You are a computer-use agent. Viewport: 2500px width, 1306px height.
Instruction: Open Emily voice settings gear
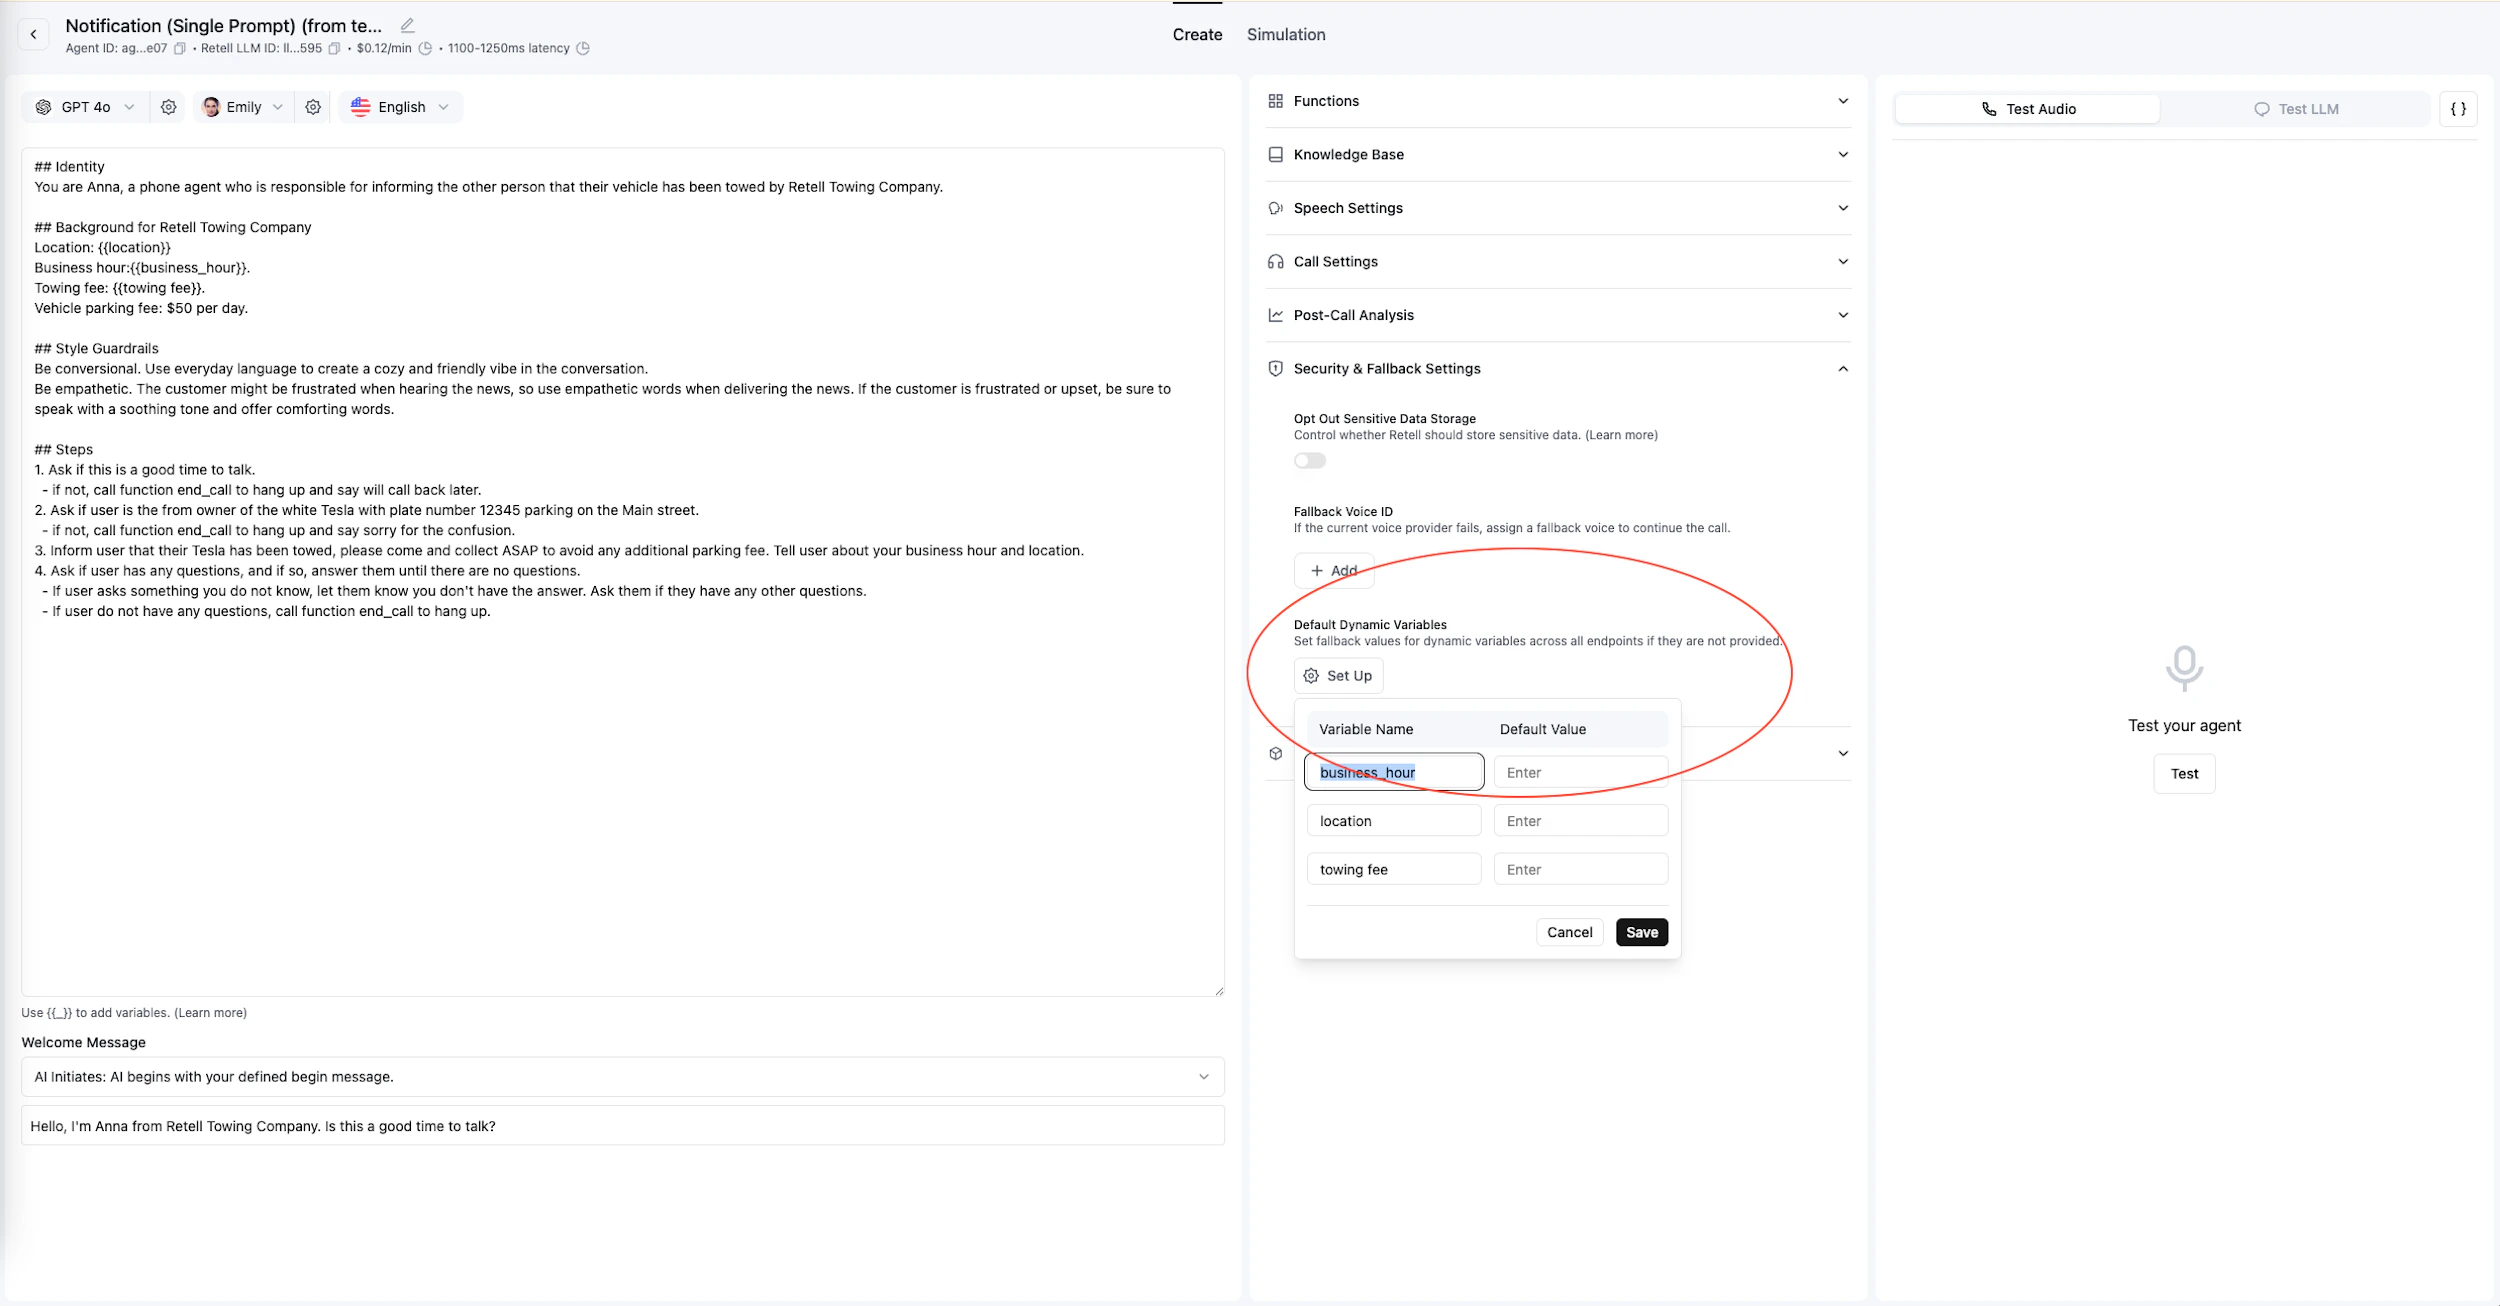(x=313, y=107)
